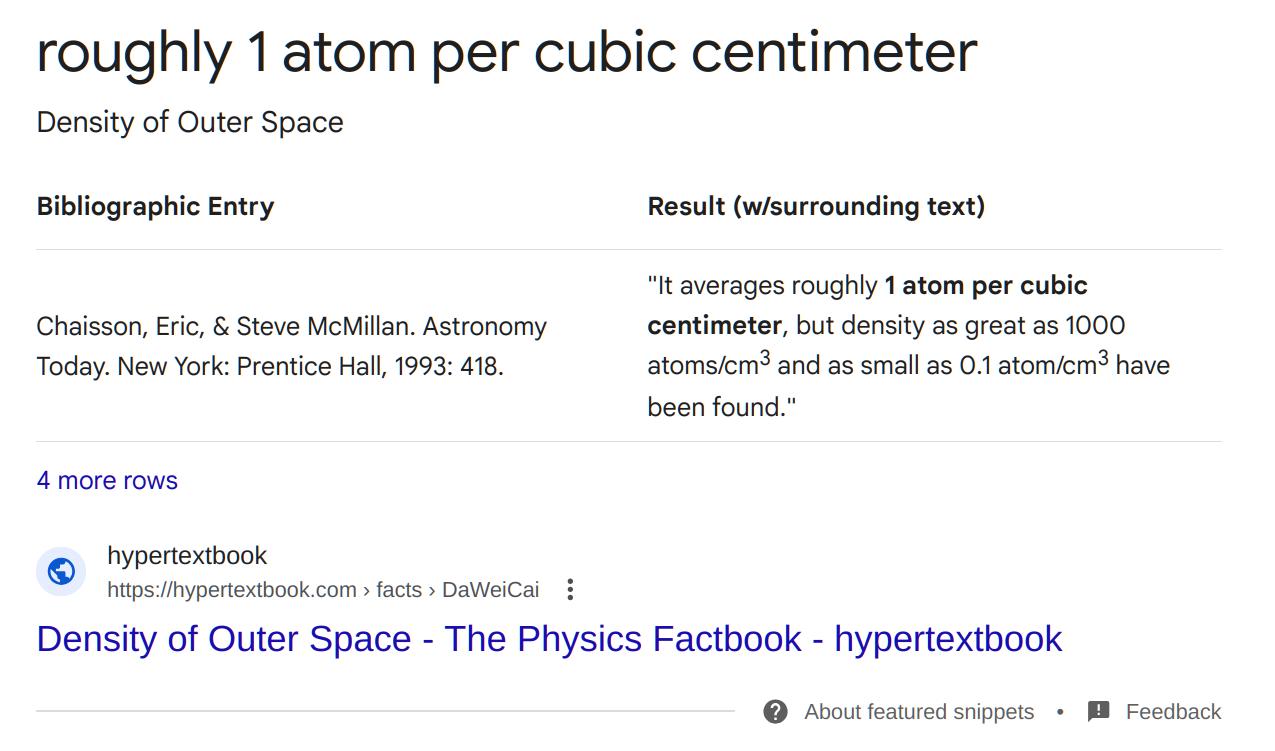Viewport: 1275px width, 751px height.
Task: Click the large snippet answer heading
Action: click(507, 52)
